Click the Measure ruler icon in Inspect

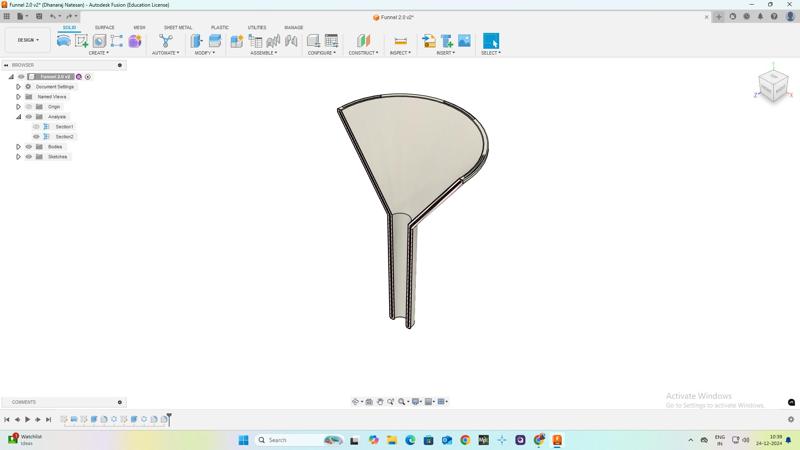coord(401,41)
